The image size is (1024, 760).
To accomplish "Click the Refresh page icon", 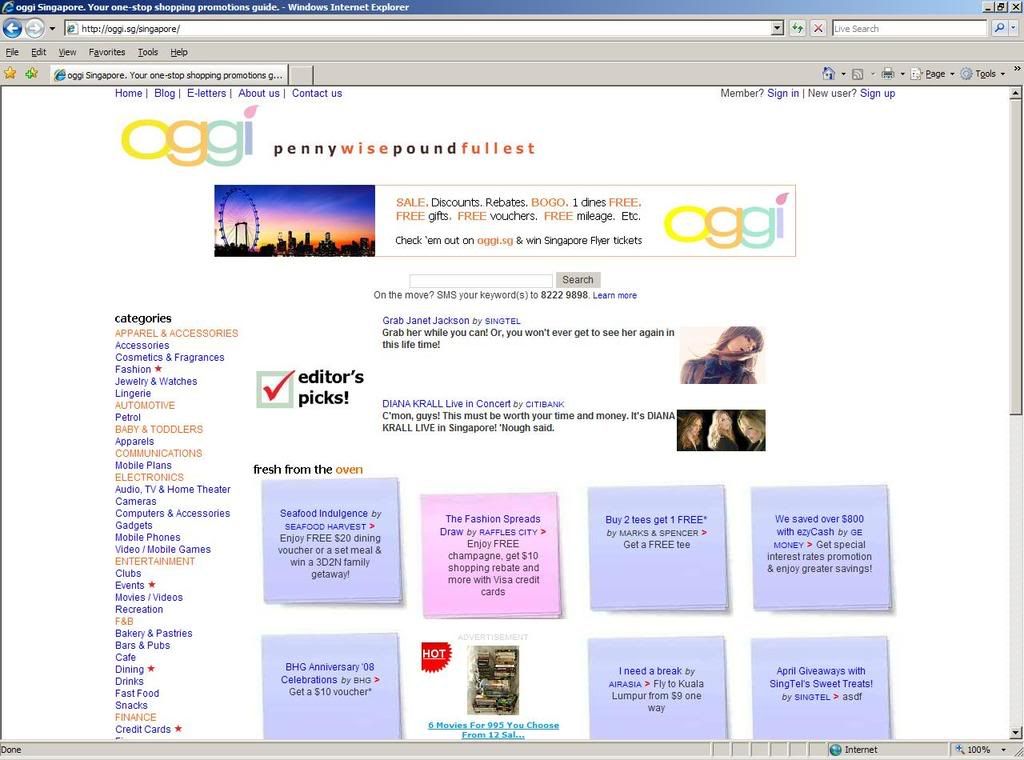I will click(797, 28).
